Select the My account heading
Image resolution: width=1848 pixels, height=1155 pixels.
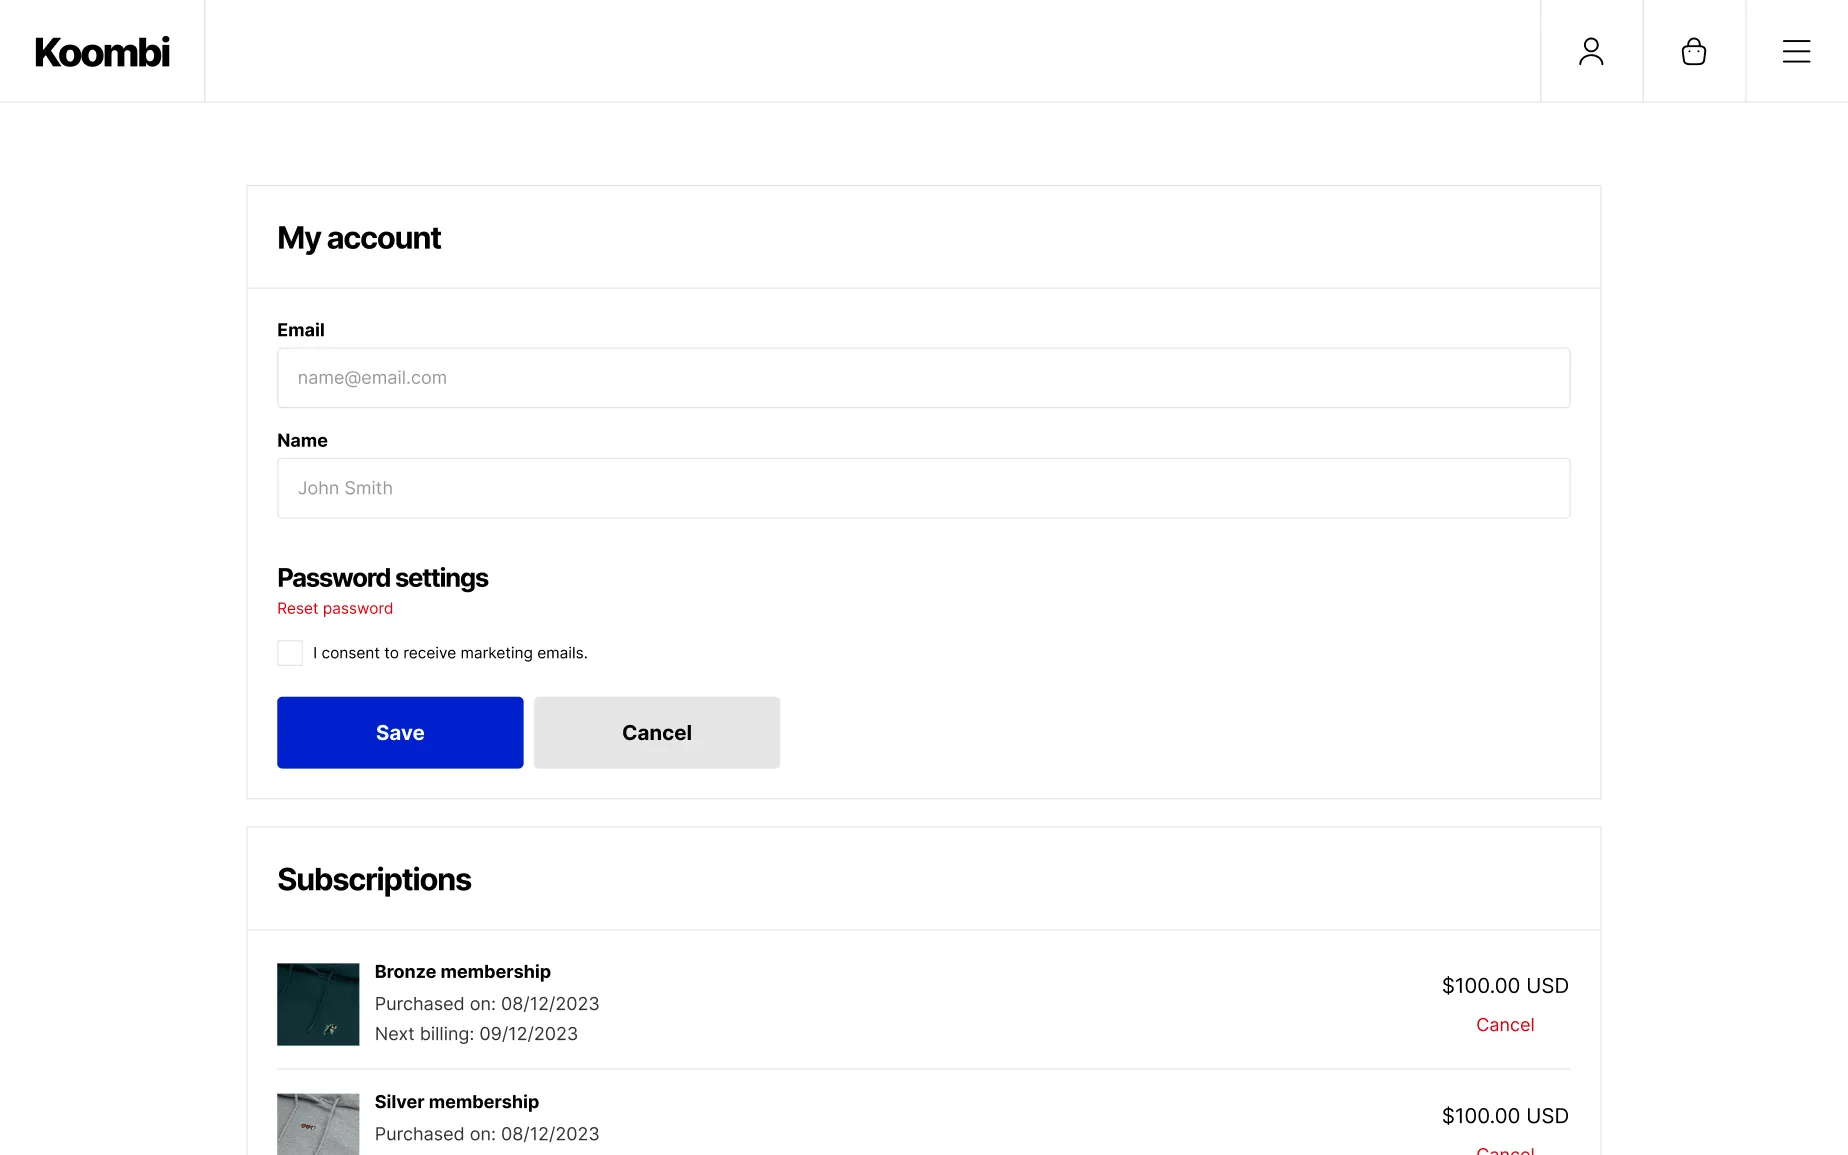359,237
